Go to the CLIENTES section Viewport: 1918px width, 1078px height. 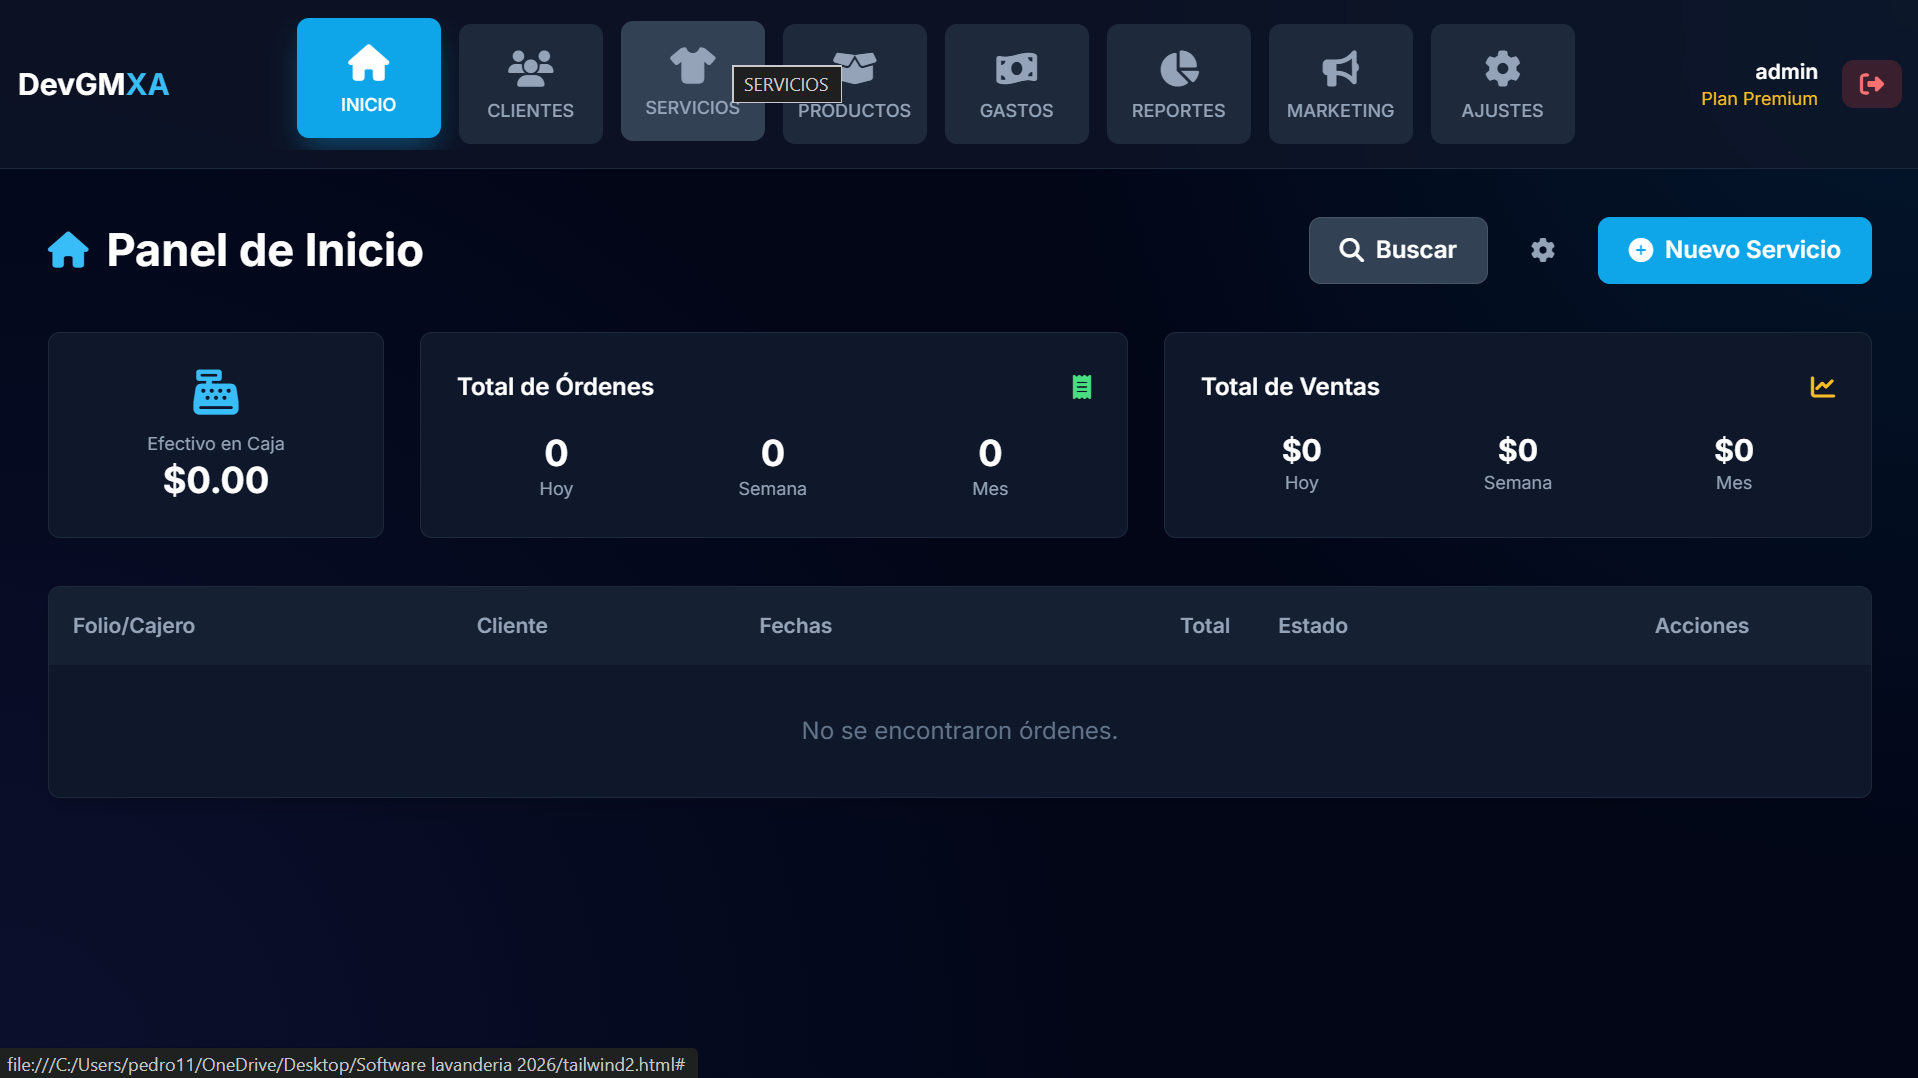530,84
